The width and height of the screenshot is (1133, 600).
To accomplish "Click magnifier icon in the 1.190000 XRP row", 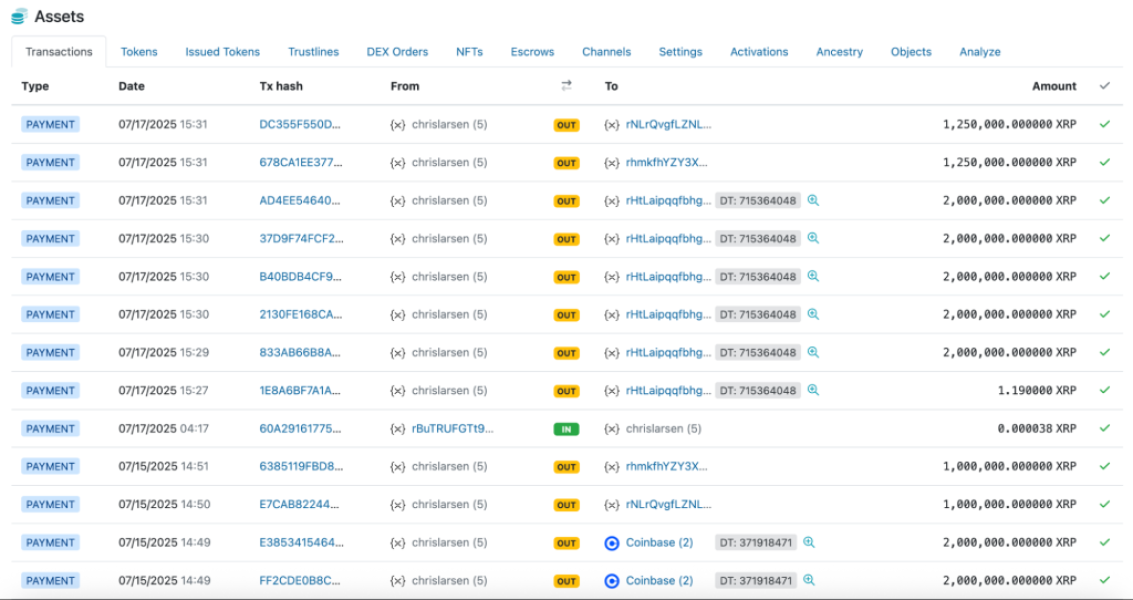I will tap(813, 391).
